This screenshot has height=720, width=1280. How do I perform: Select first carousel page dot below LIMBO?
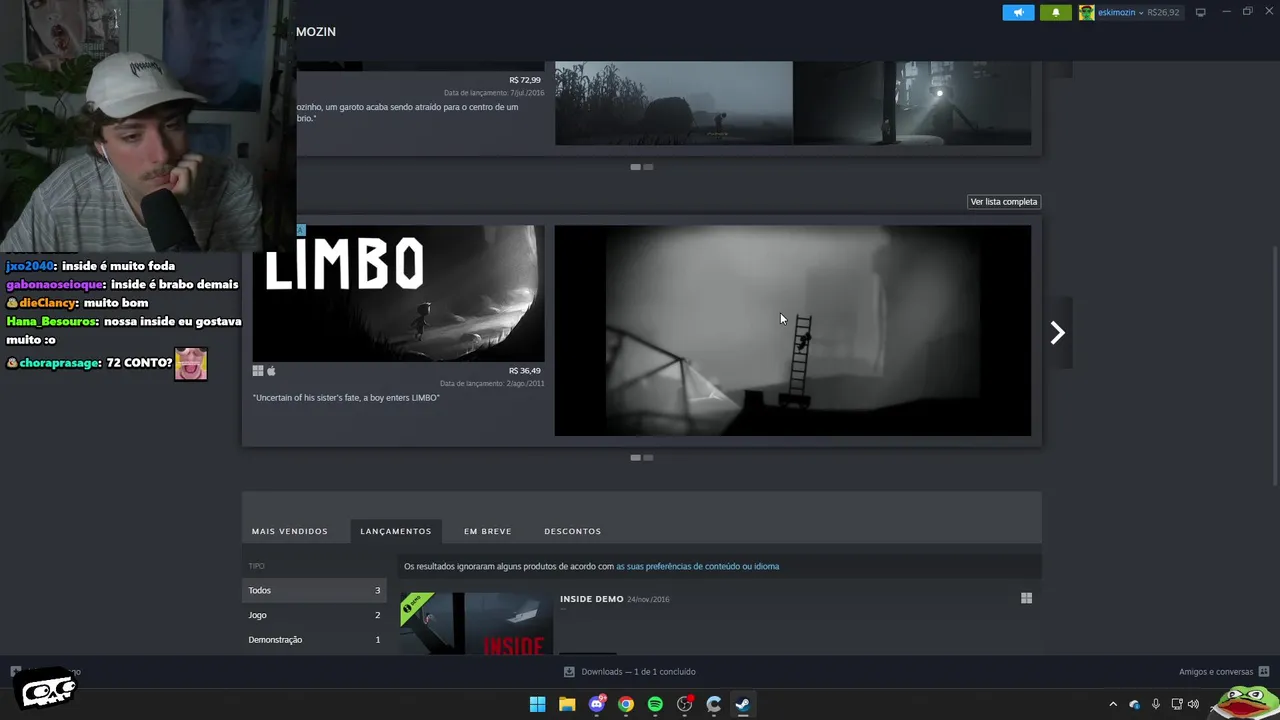(x=635, y=458)
